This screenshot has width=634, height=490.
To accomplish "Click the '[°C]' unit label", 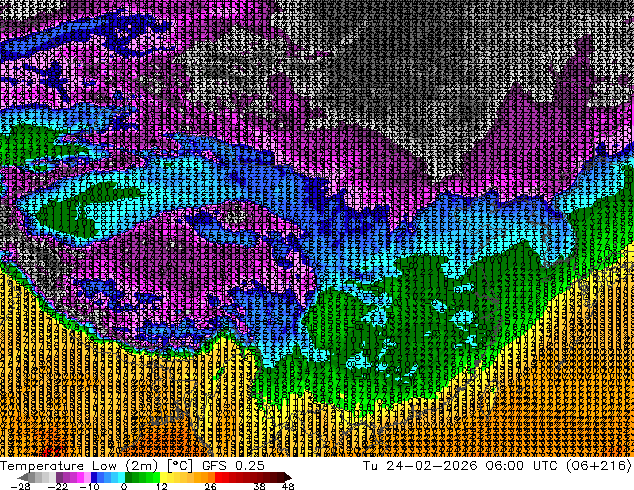I will tap(180, 466).
